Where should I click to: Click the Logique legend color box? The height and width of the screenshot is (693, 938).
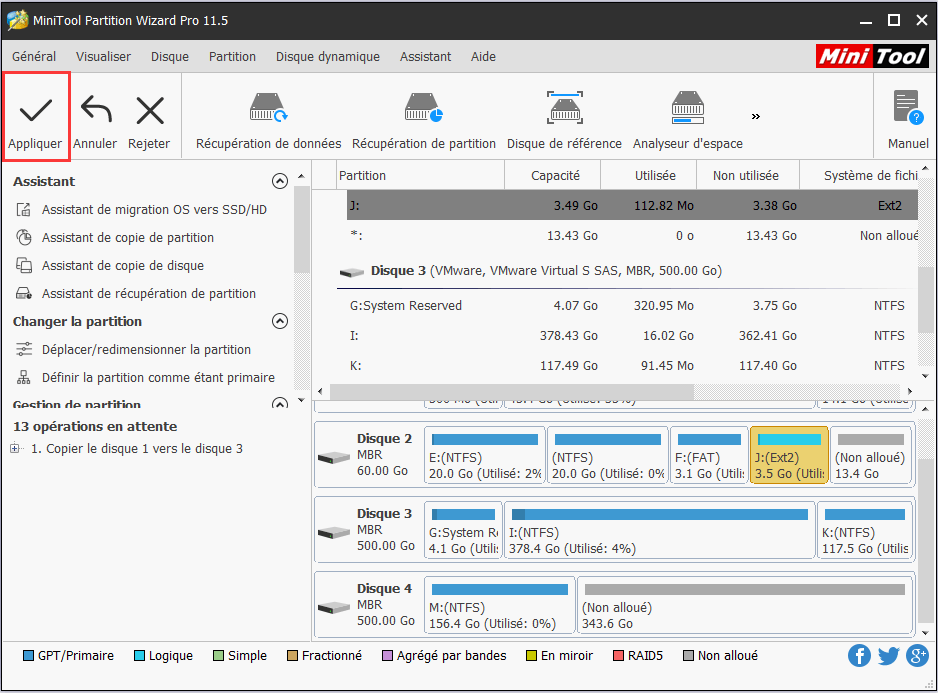(139, 656)
